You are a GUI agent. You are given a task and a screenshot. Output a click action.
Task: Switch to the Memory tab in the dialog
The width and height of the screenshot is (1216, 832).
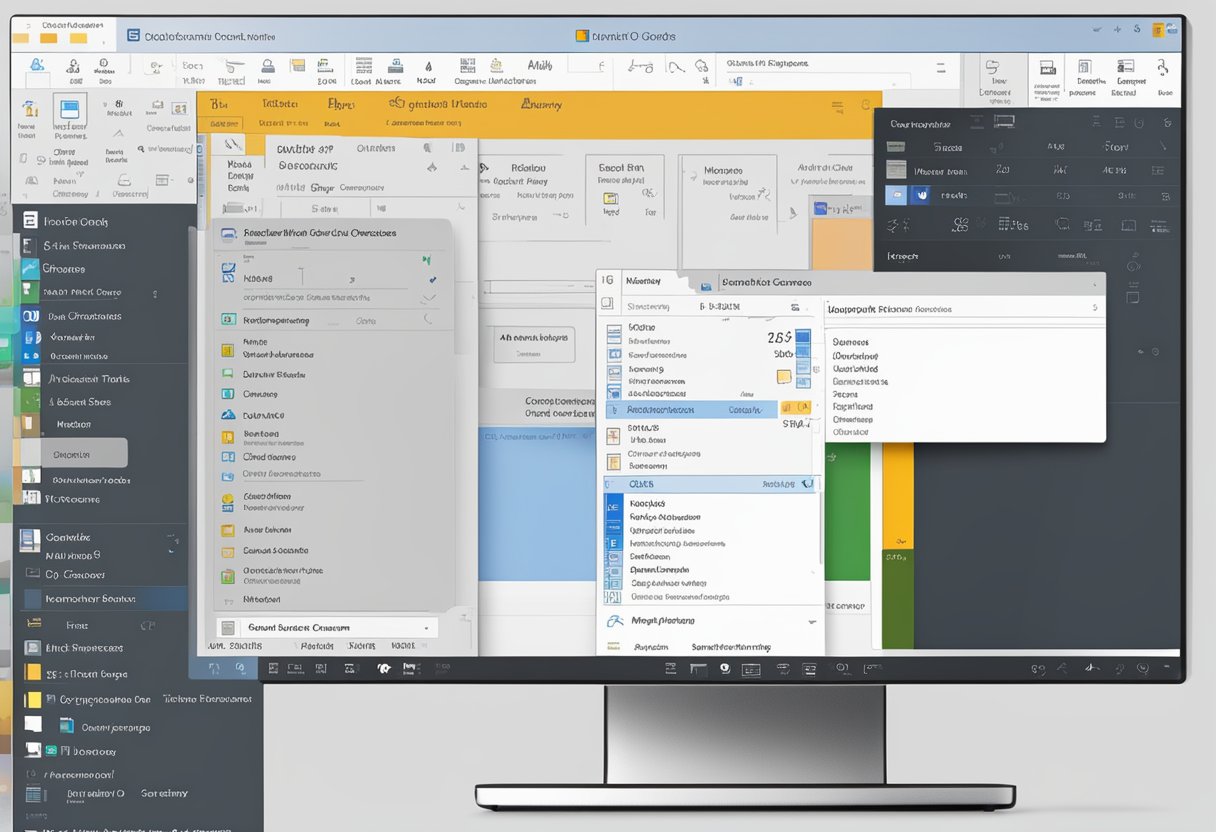pyautogui.click(x=645, y=281)
